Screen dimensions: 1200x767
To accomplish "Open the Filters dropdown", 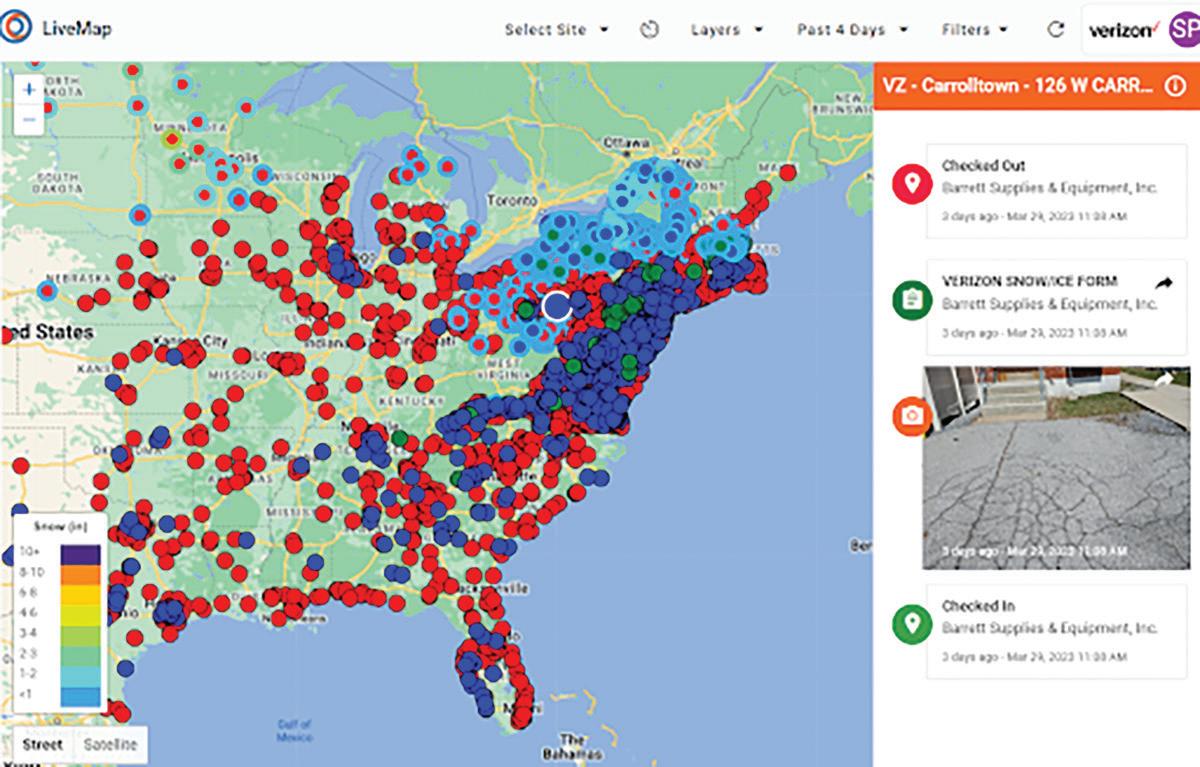I will [x=974, y=29].
